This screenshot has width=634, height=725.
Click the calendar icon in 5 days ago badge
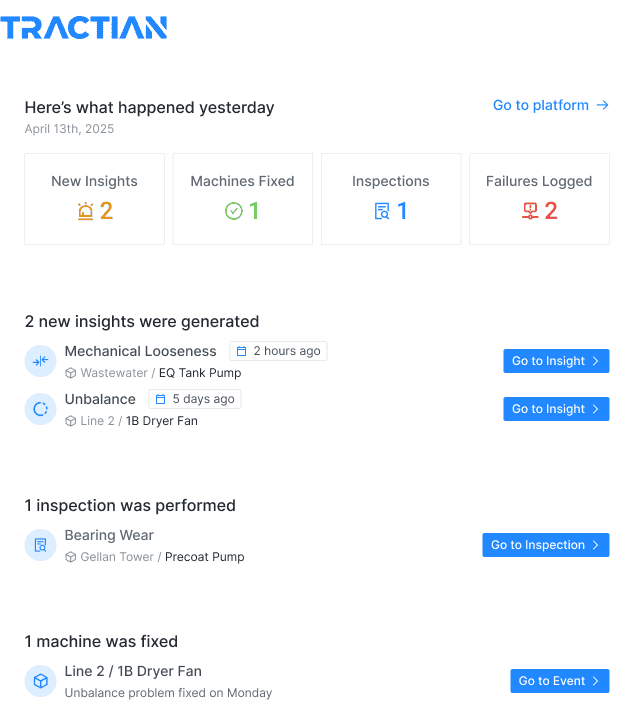coord(160,399)
